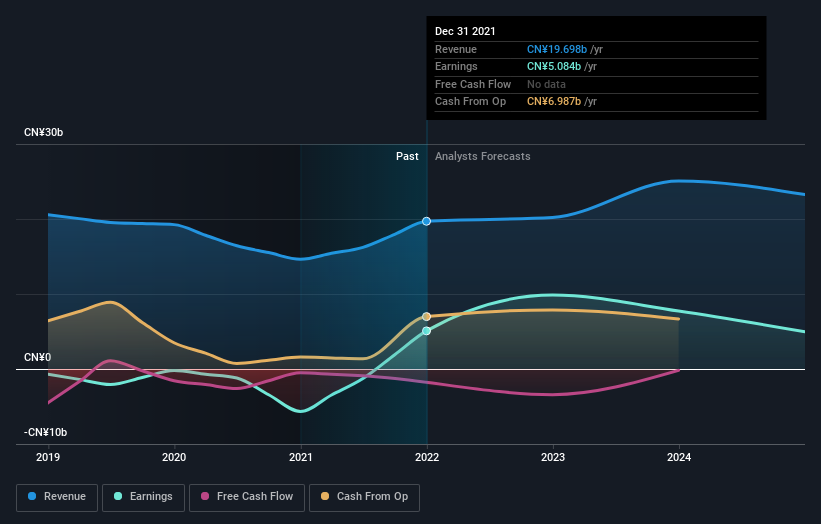
Task: Click the 2022 x-axis label
Action: [427, 458]
